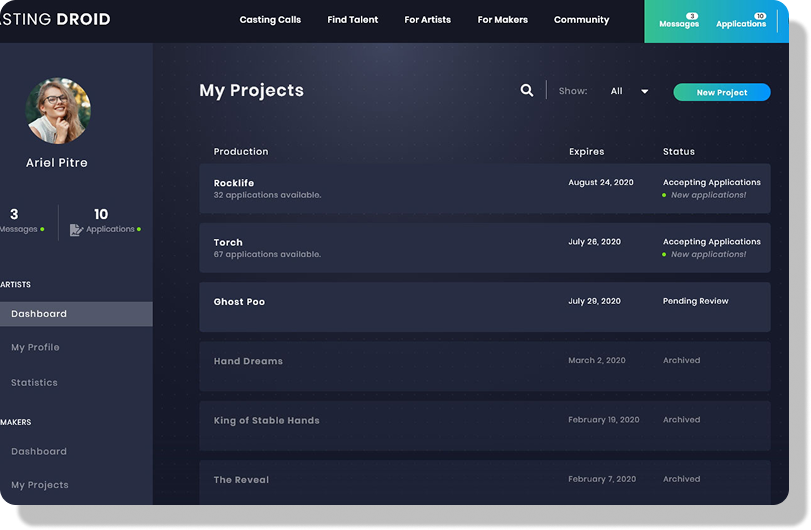Viewport: 811px width, 530px height.
Task: Open the Hand Dreams archived project
Action: tap(485, 367)
